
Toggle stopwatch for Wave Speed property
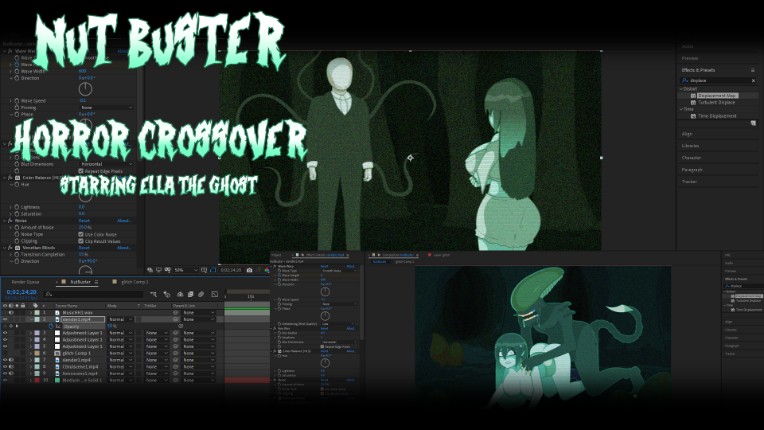tap(17, 101)
